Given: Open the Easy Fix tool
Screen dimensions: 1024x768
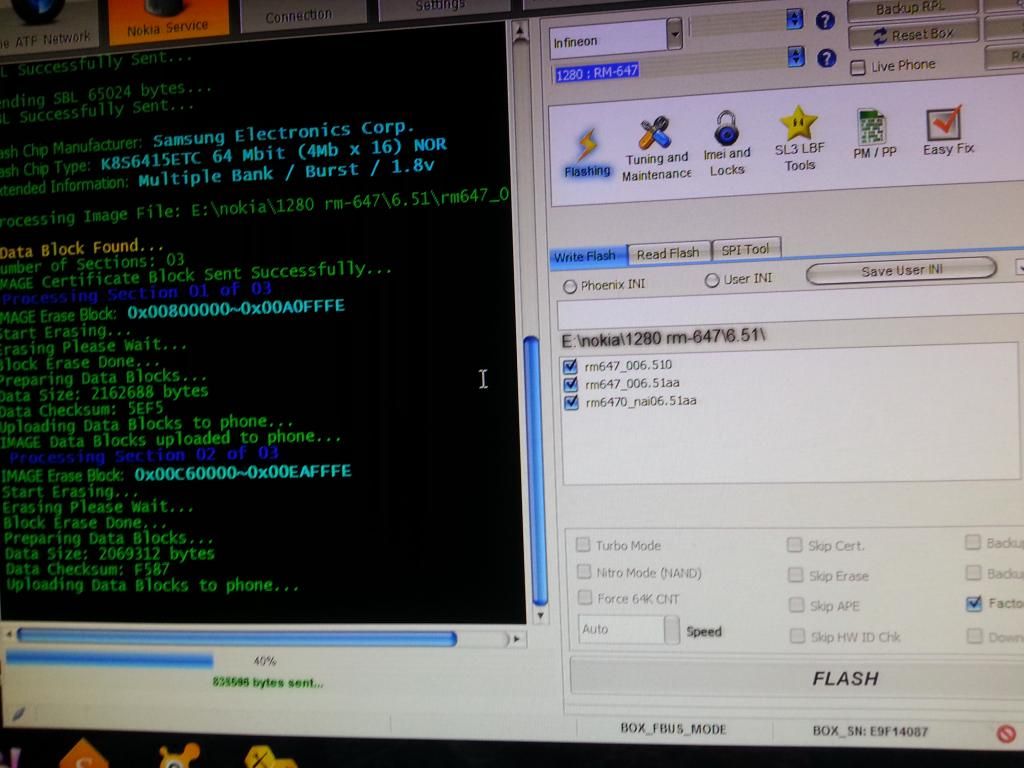Looking at the screenshot, I should pos(946,132).
